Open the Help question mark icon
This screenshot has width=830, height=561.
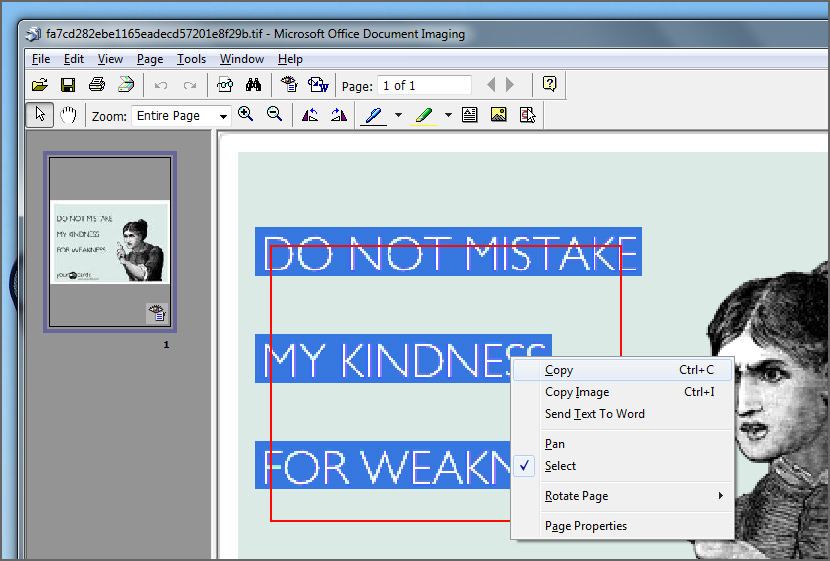pyautogui.click(x=549, y=84)
